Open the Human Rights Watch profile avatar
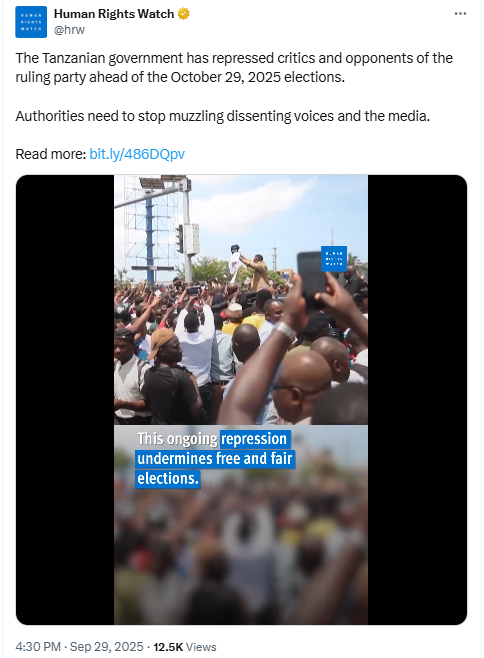This screenshot has width=484, height=658. tap(31, 22)
